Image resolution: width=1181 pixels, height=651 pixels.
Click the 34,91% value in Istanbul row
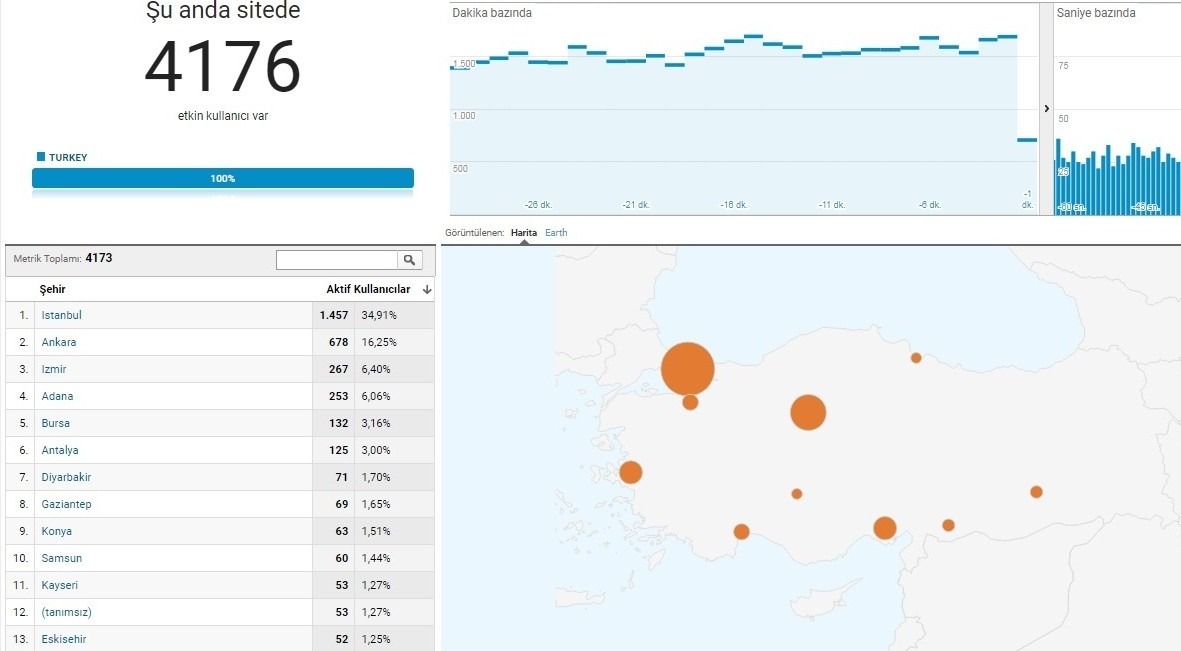tap(379, 315)
